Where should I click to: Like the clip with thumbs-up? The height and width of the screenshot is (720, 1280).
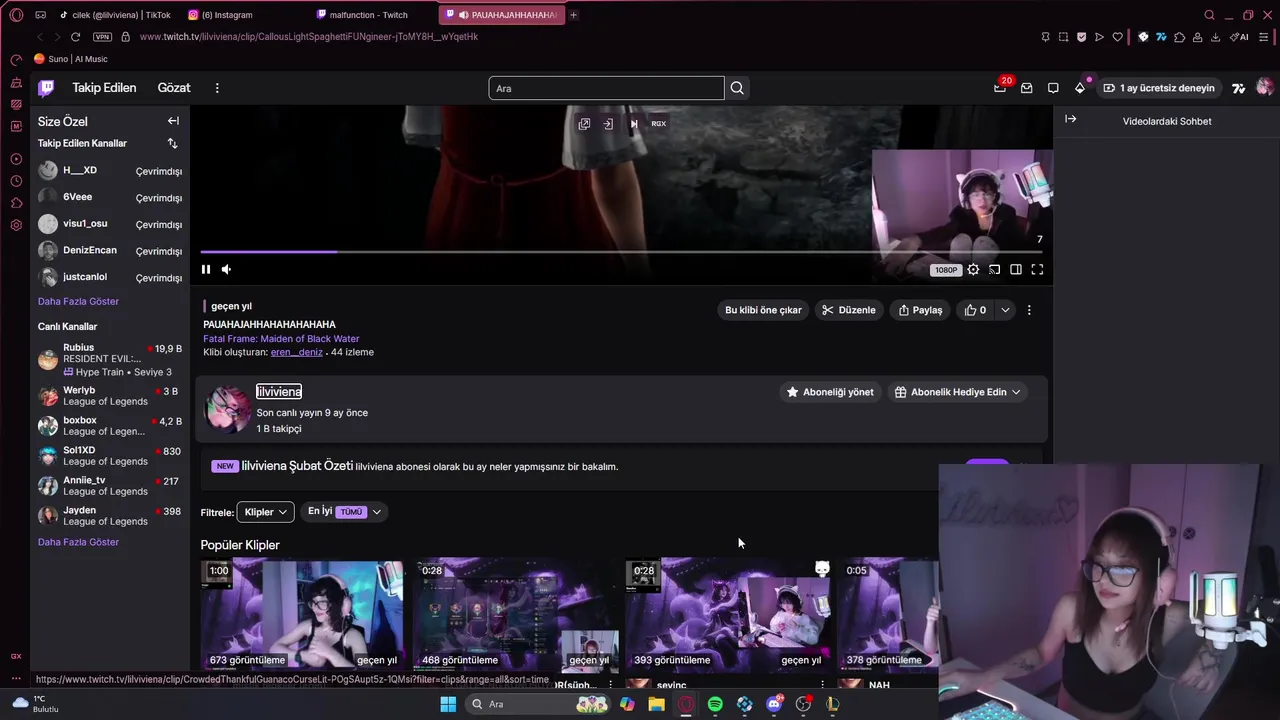tap(975, 310)
